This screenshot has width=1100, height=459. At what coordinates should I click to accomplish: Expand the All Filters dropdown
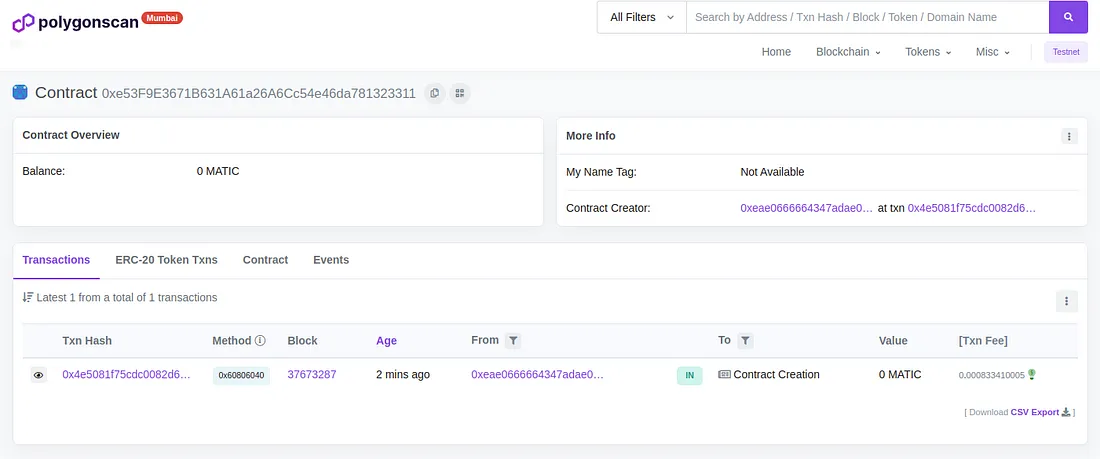642,17
